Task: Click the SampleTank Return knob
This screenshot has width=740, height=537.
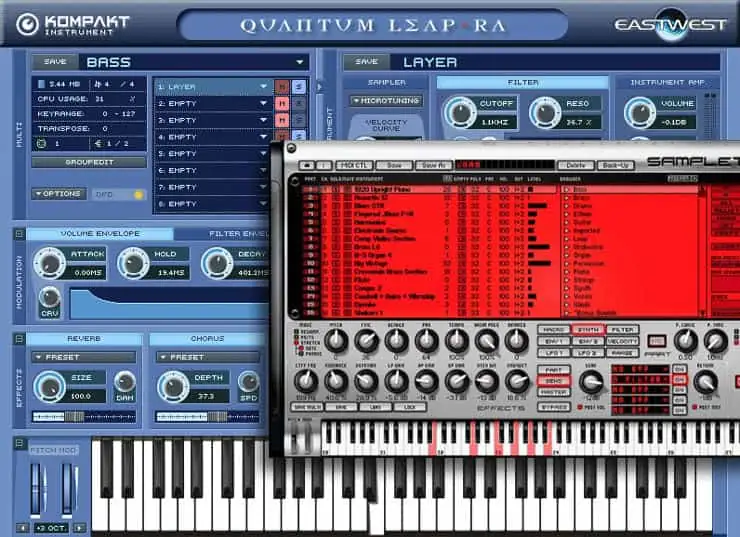Action: click(706, 381)
